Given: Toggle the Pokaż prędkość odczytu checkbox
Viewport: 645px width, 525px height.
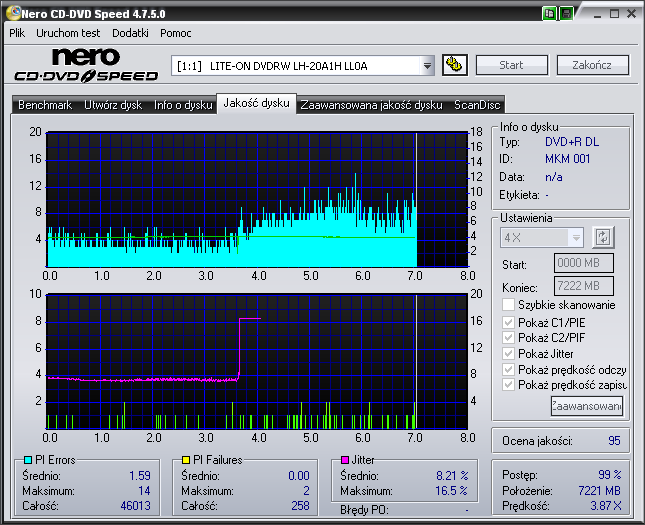Looking at the screenshot, I should [x=508, y=369].
